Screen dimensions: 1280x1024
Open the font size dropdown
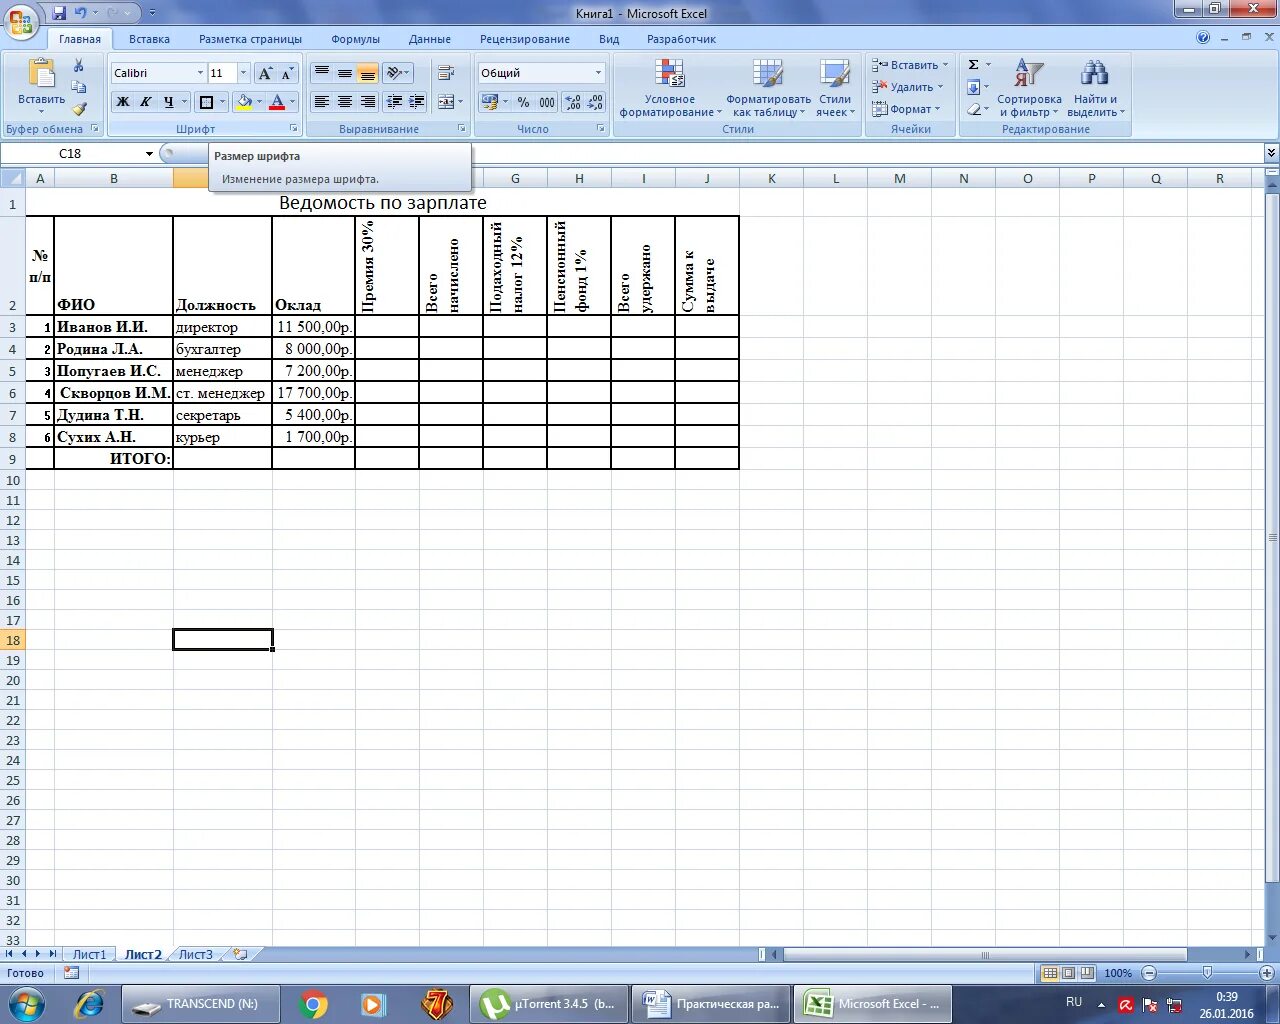(243, 73)
